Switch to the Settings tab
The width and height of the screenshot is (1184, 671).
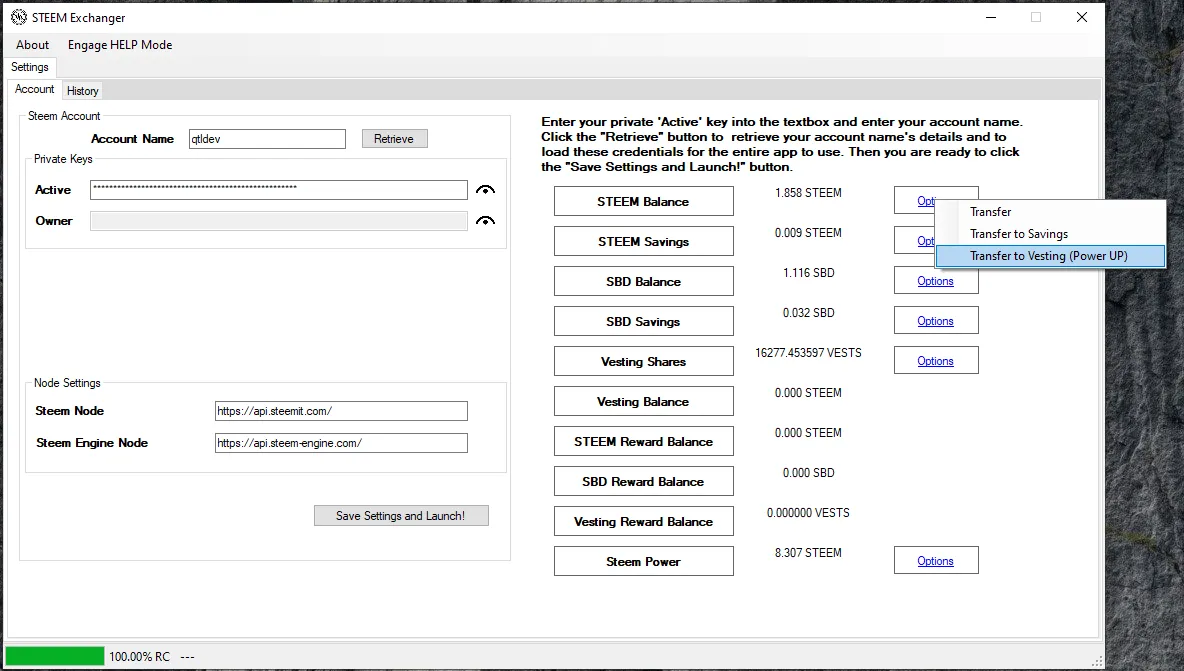pyautogui.click(x=29, y=66)
